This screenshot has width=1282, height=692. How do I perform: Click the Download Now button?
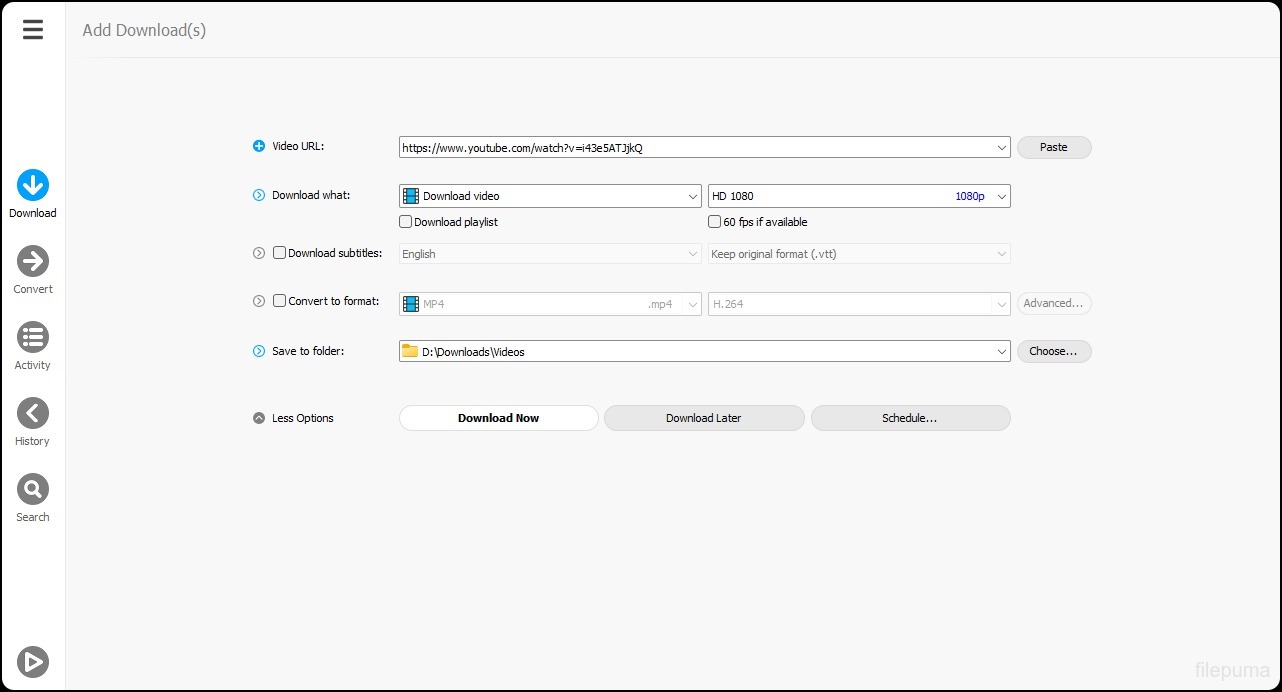pyautogui.click(x=498, y=418)
